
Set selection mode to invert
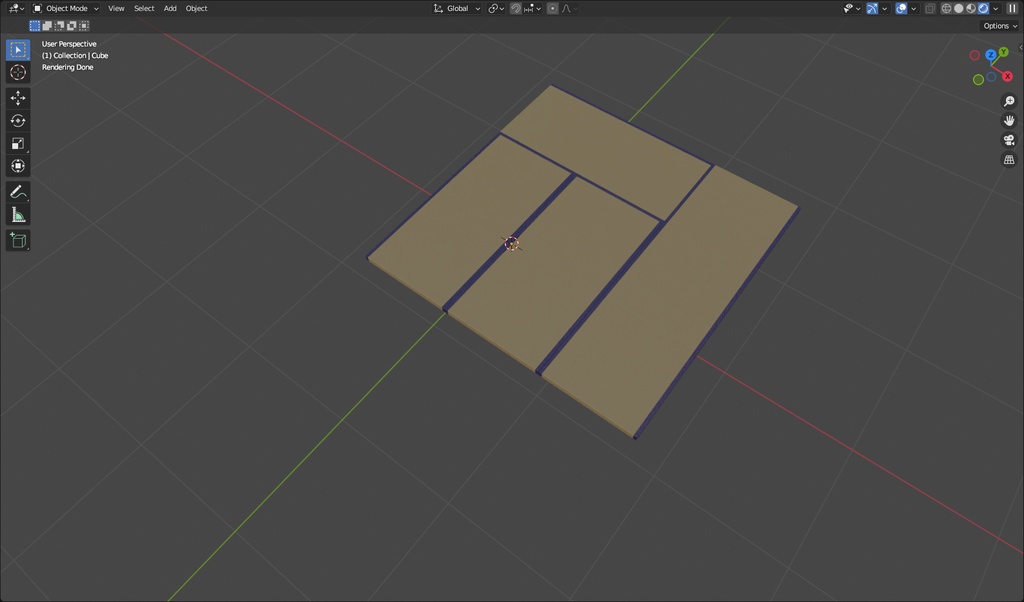[x=72, y=25]
